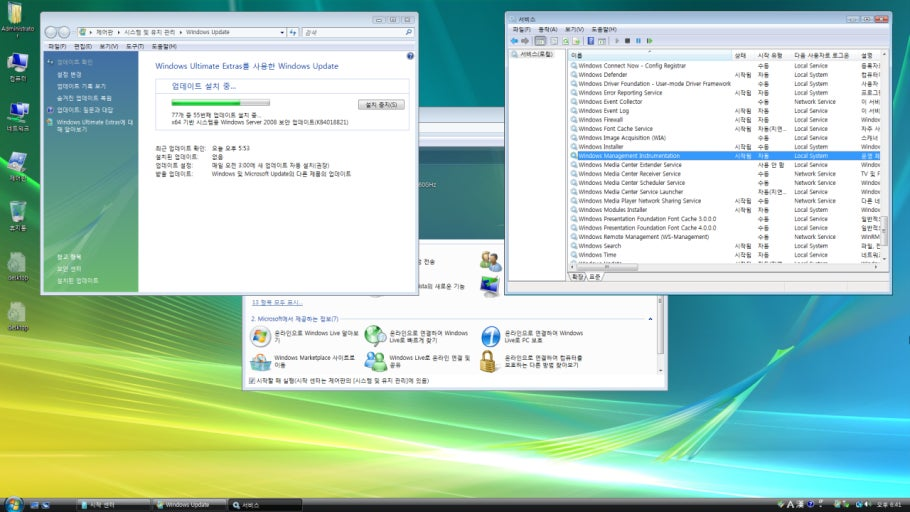This screenshot has width=910, height=512.
Task: Select Windows Installer service row
Action: tap(725, 147)
